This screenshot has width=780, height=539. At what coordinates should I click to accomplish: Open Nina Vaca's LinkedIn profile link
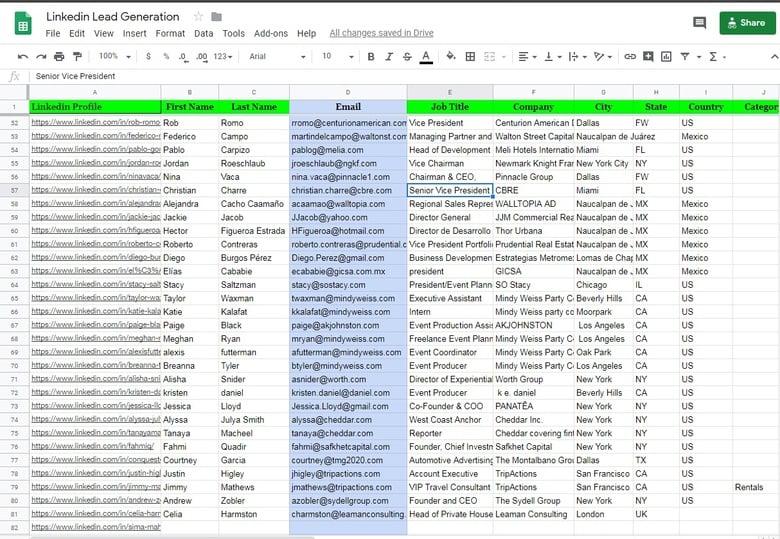[x=96, y=176]
